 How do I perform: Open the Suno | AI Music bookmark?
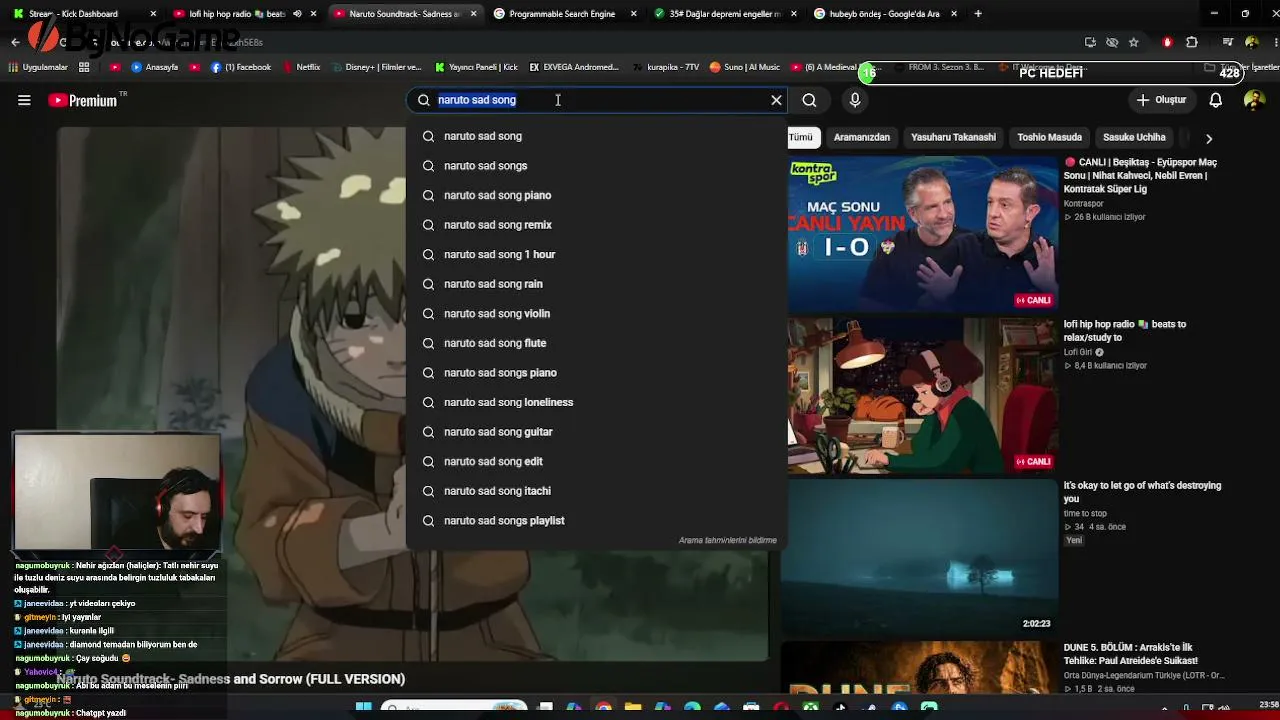tap(745, 67)
